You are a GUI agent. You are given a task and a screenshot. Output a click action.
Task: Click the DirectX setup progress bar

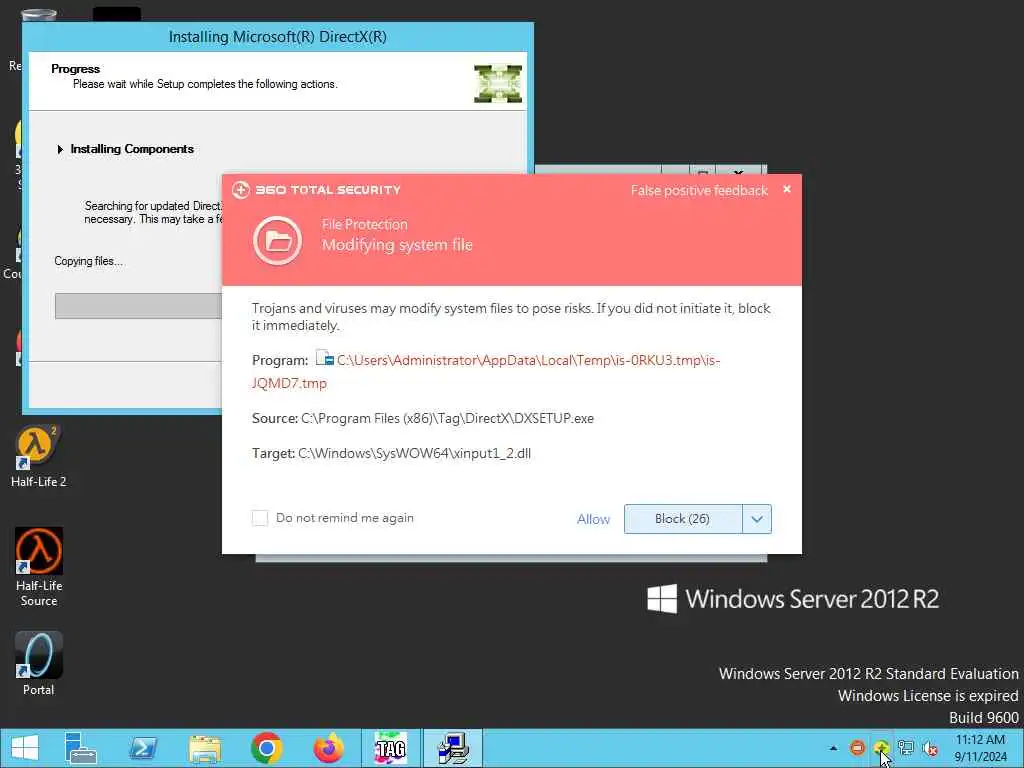(x=138, y=306)
